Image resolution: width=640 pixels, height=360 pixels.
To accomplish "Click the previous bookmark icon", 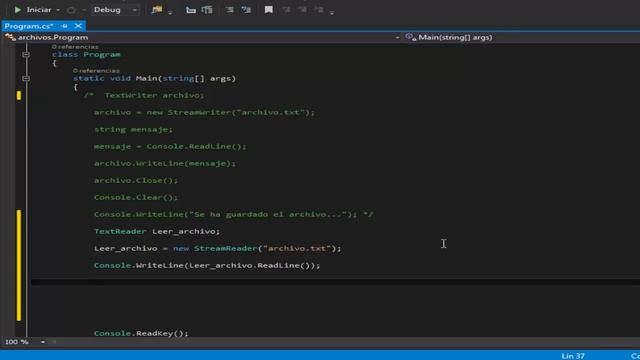I will (286, 10).
